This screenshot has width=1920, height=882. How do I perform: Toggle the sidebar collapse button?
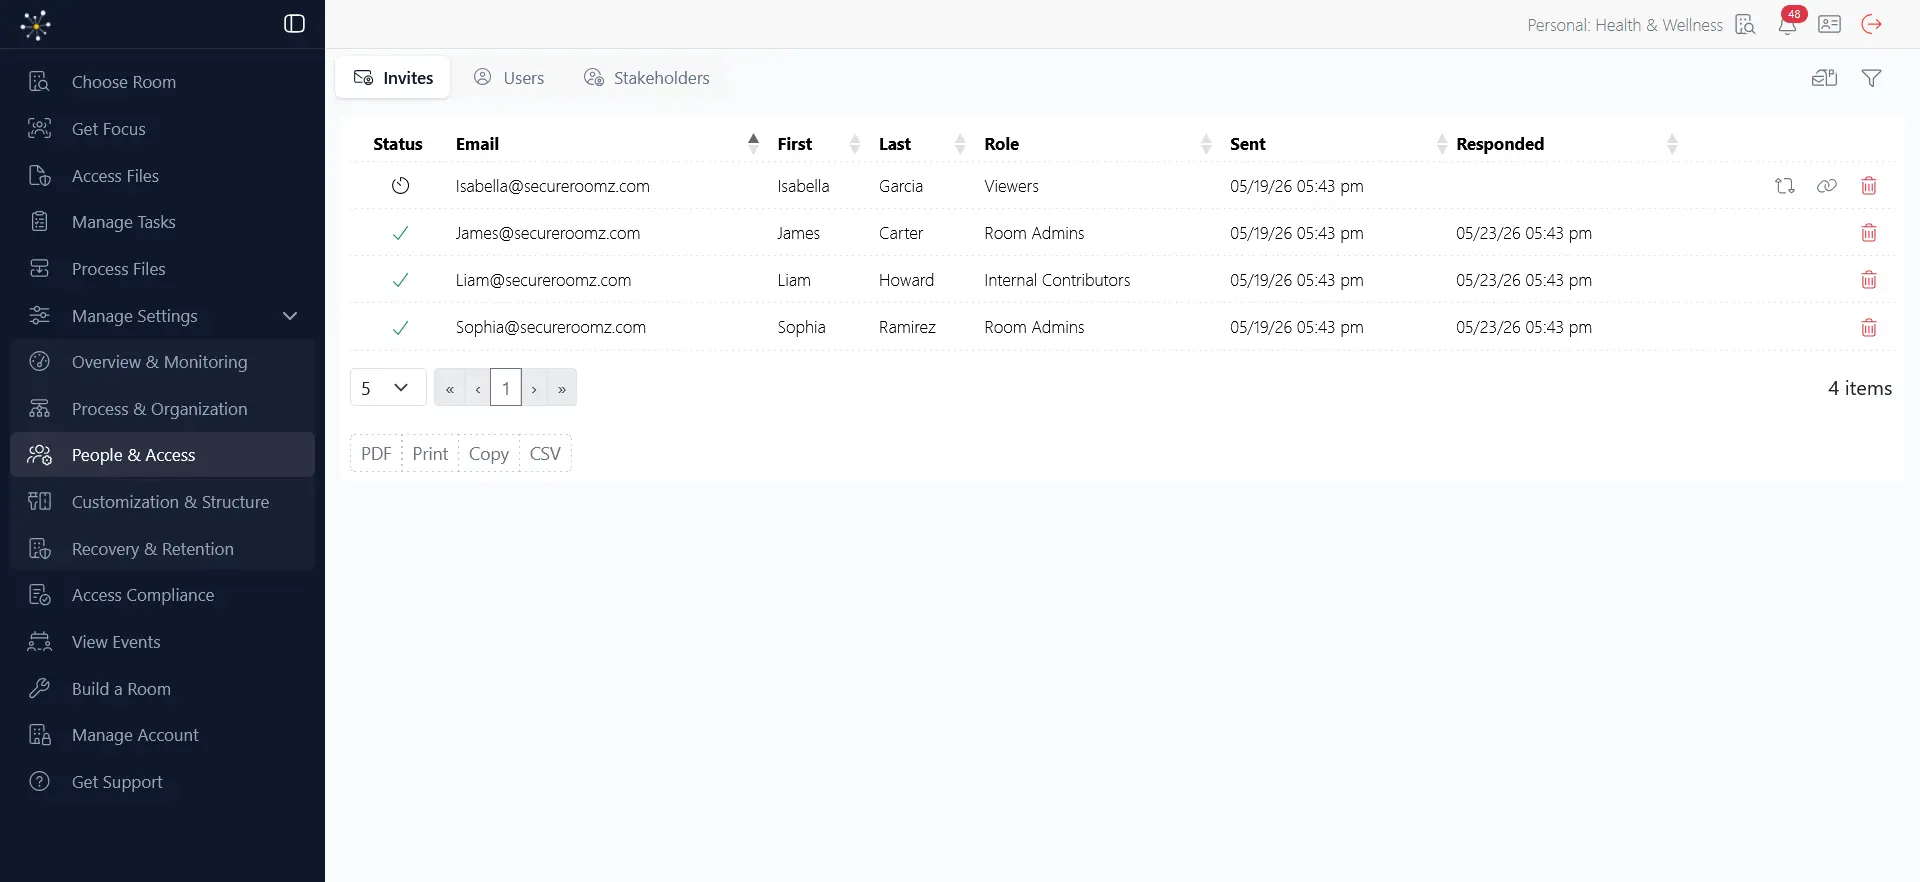(x=294, y=24)
